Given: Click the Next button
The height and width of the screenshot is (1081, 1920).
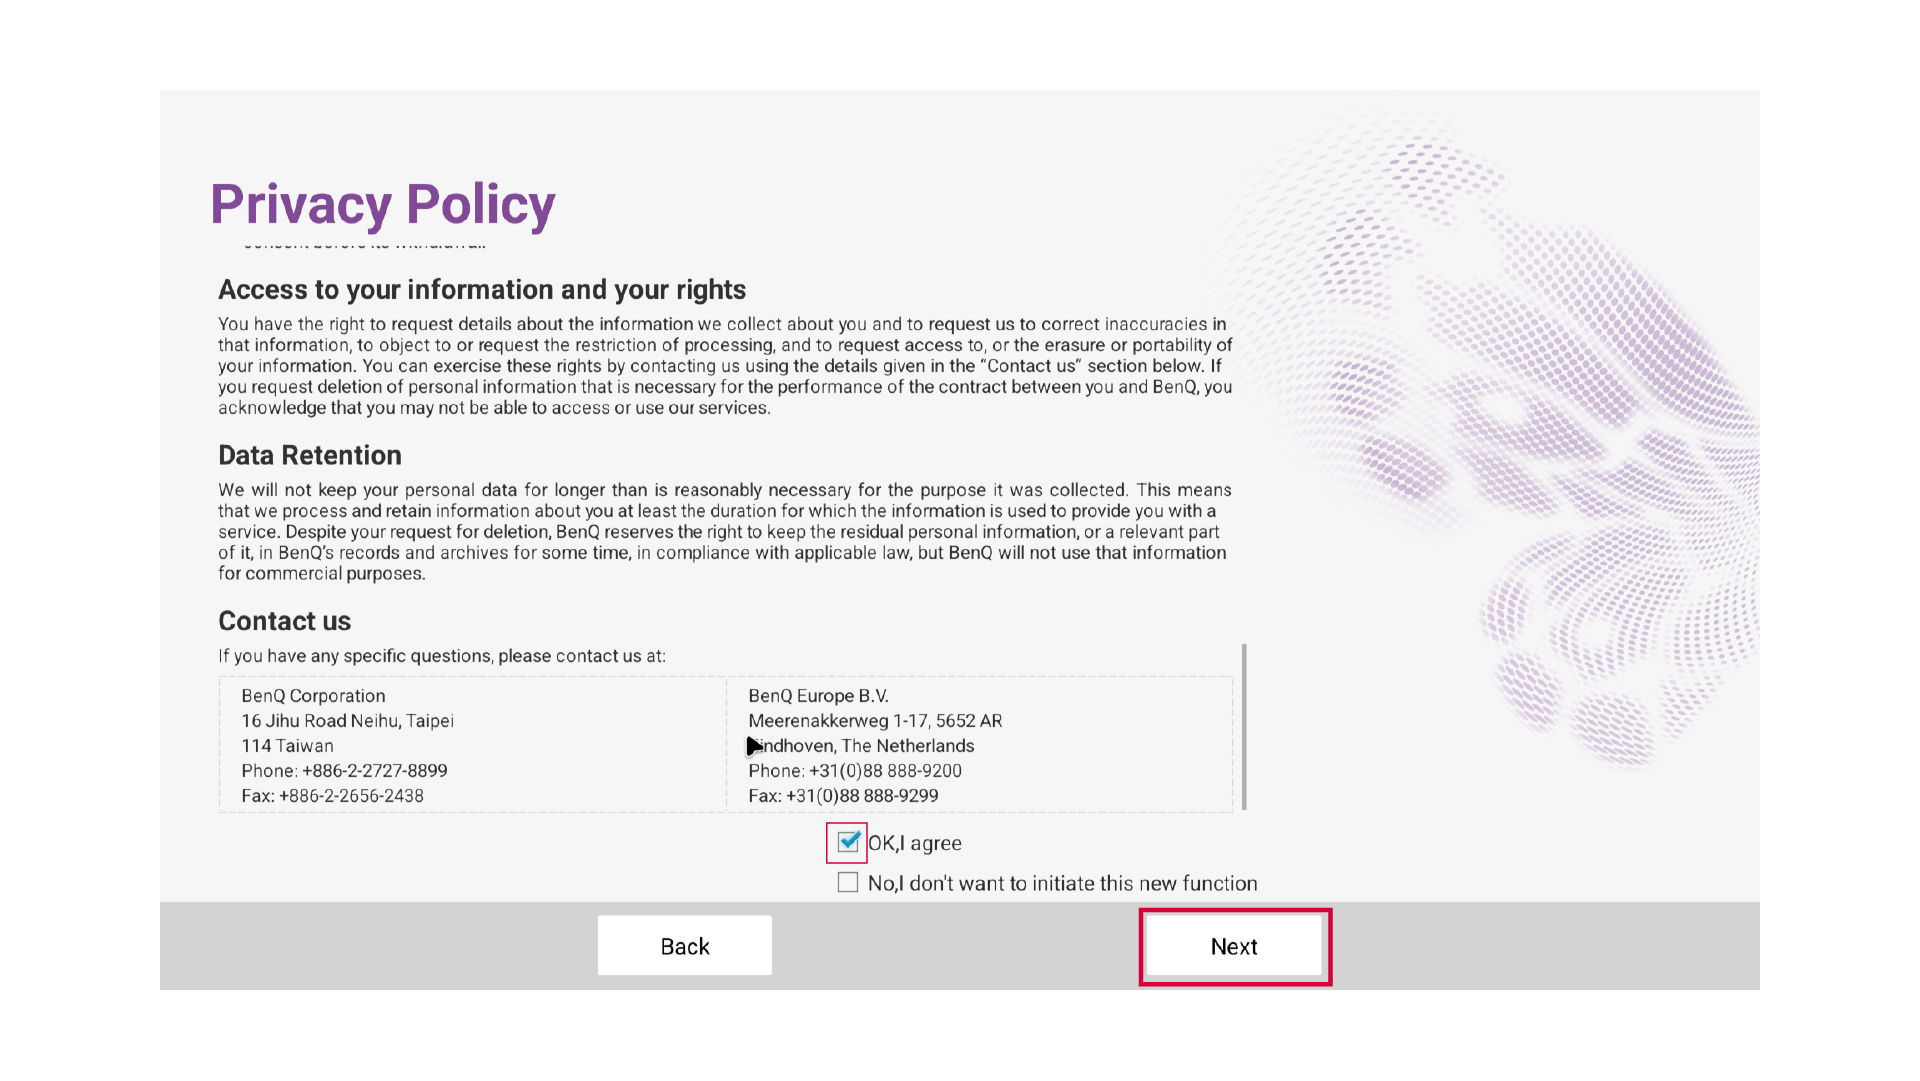Looking at the screenshot, I should click(1234, 946).
